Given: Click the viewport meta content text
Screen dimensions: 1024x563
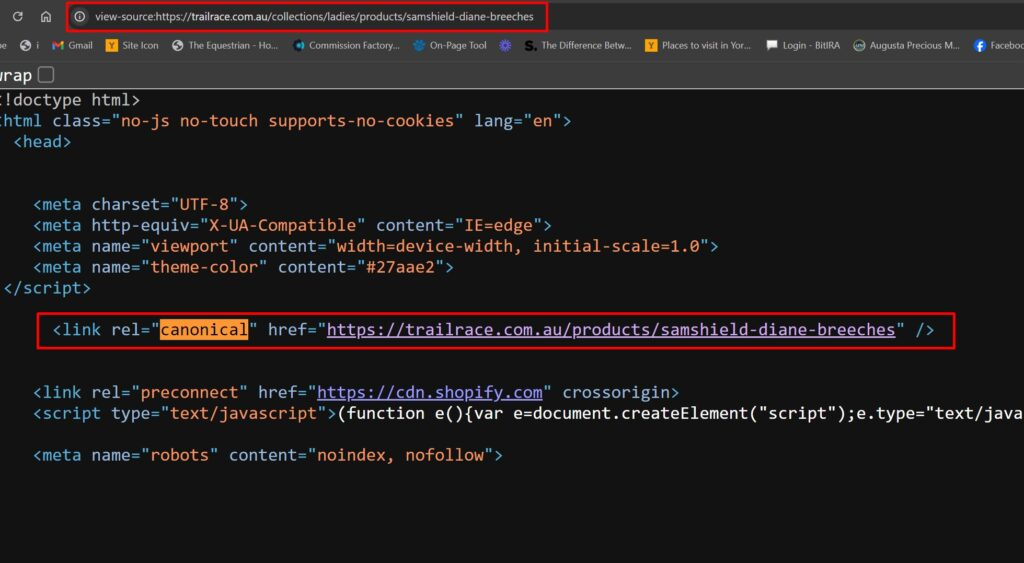Looking at the screenshot, I should pyautogui.click(x=518, y=246).
